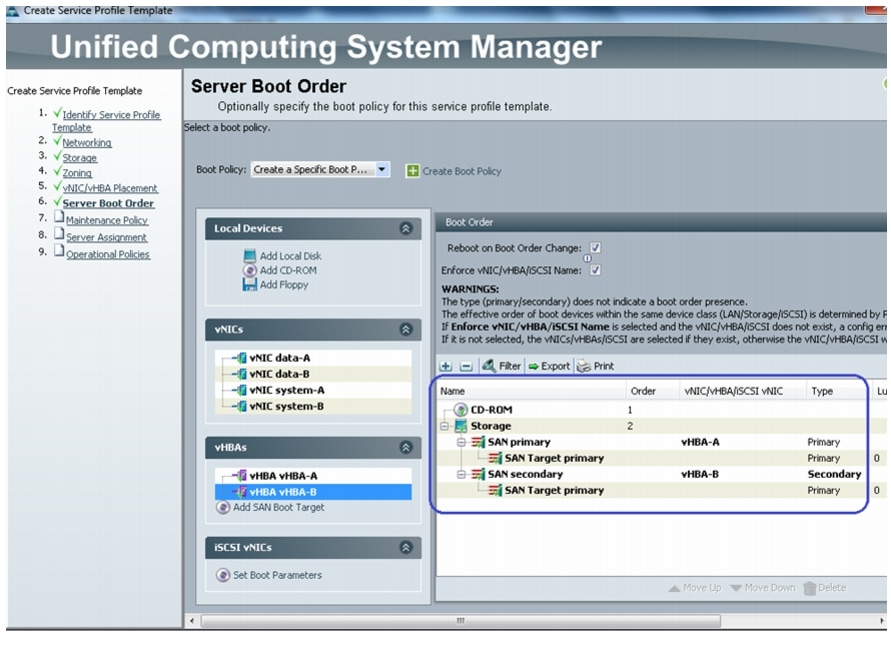Collapse the Local Devices panel
Screen dimensions: 891x662
(406, 228)
